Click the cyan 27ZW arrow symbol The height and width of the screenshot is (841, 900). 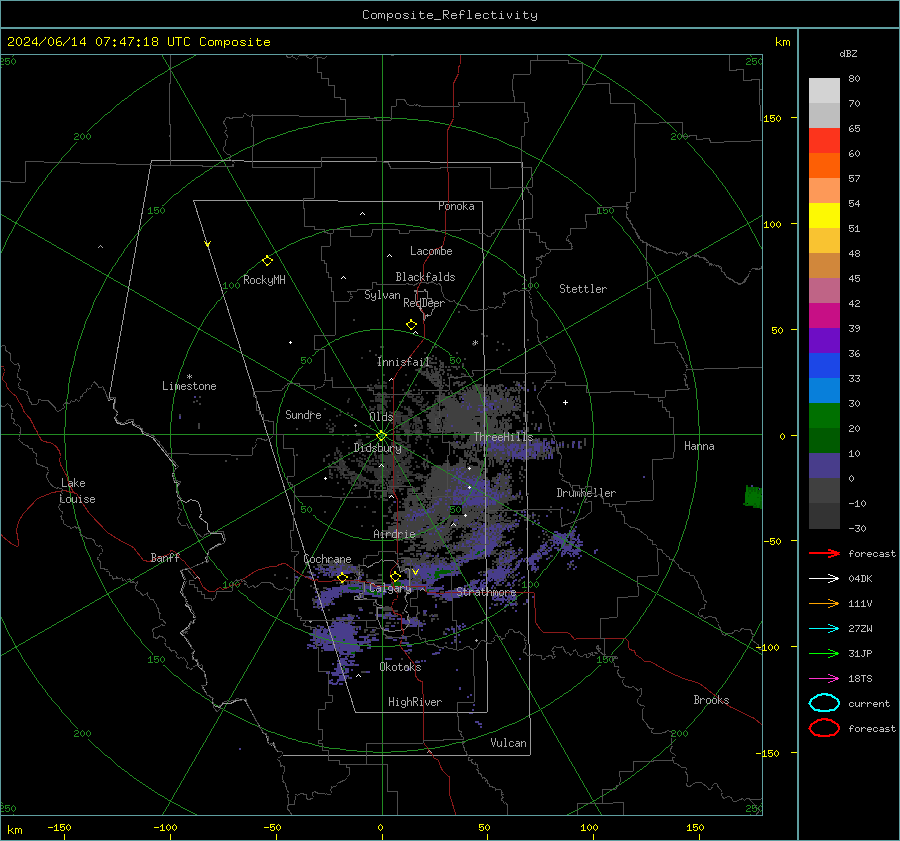(x=824, y=628)
